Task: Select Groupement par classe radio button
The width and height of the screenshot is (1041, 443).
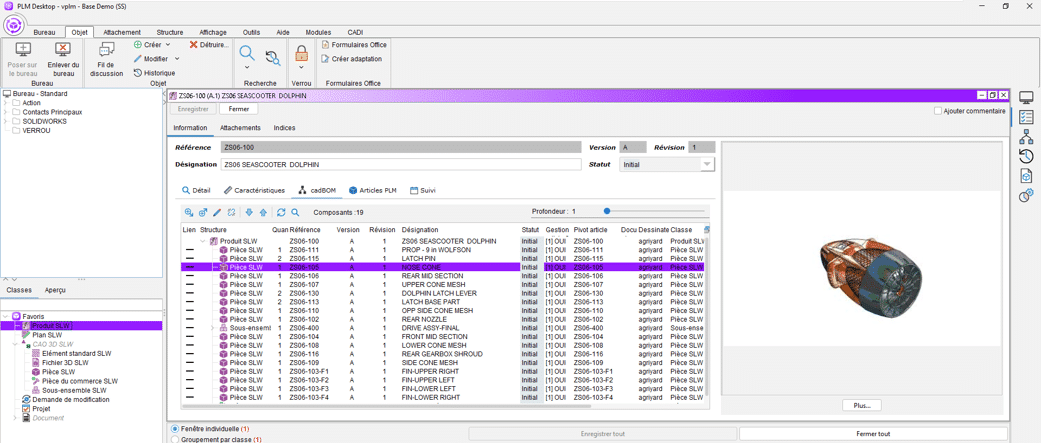Action: (176, 439)
